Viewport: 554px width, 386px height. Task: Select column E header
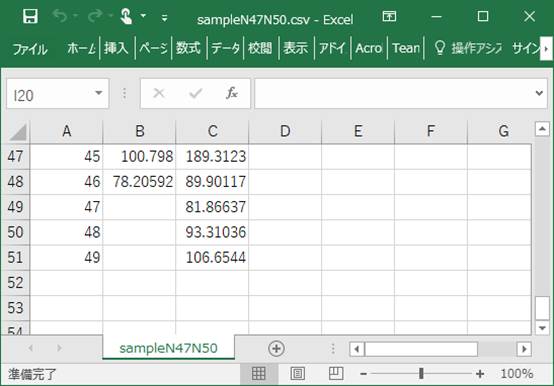click(x=358, y=131)
